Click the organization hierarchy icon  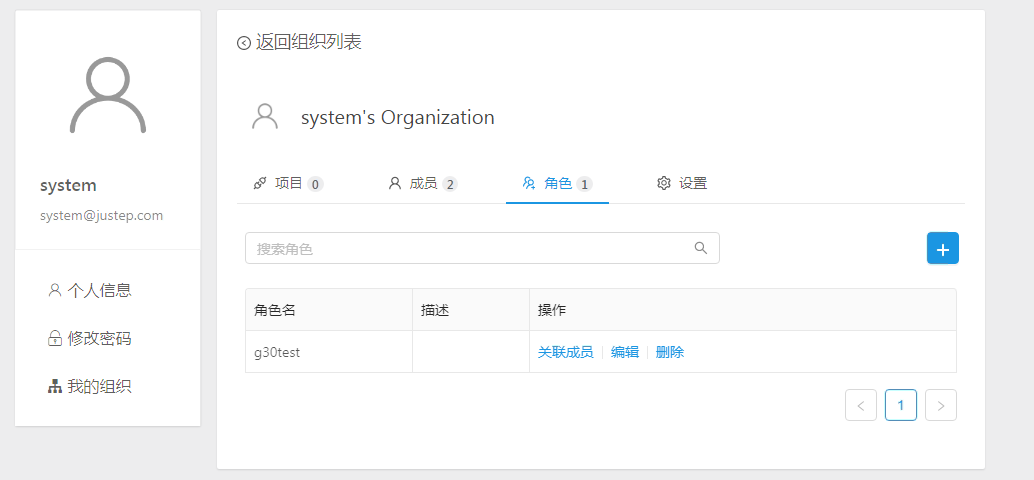coord(55,387)
